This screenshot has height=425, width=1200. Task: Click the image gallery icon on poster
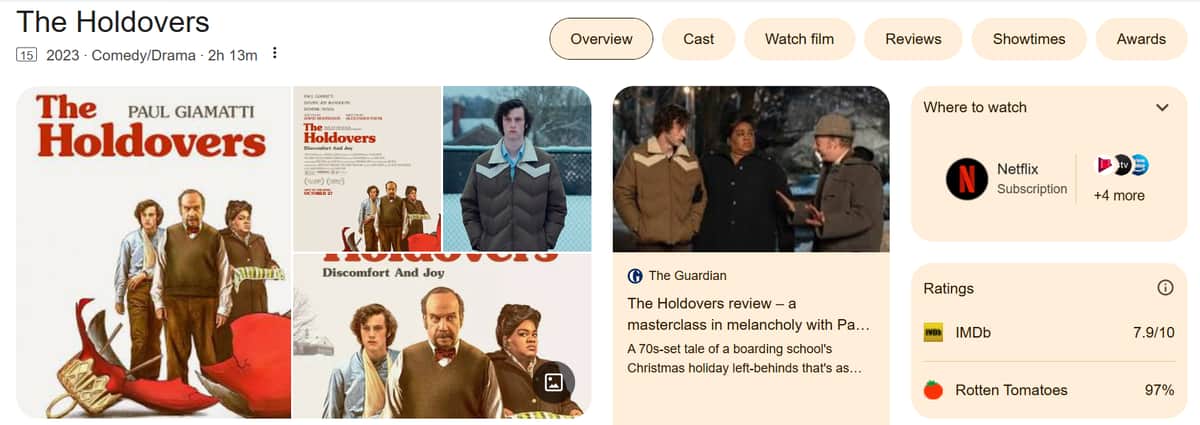tap(552, 381)
